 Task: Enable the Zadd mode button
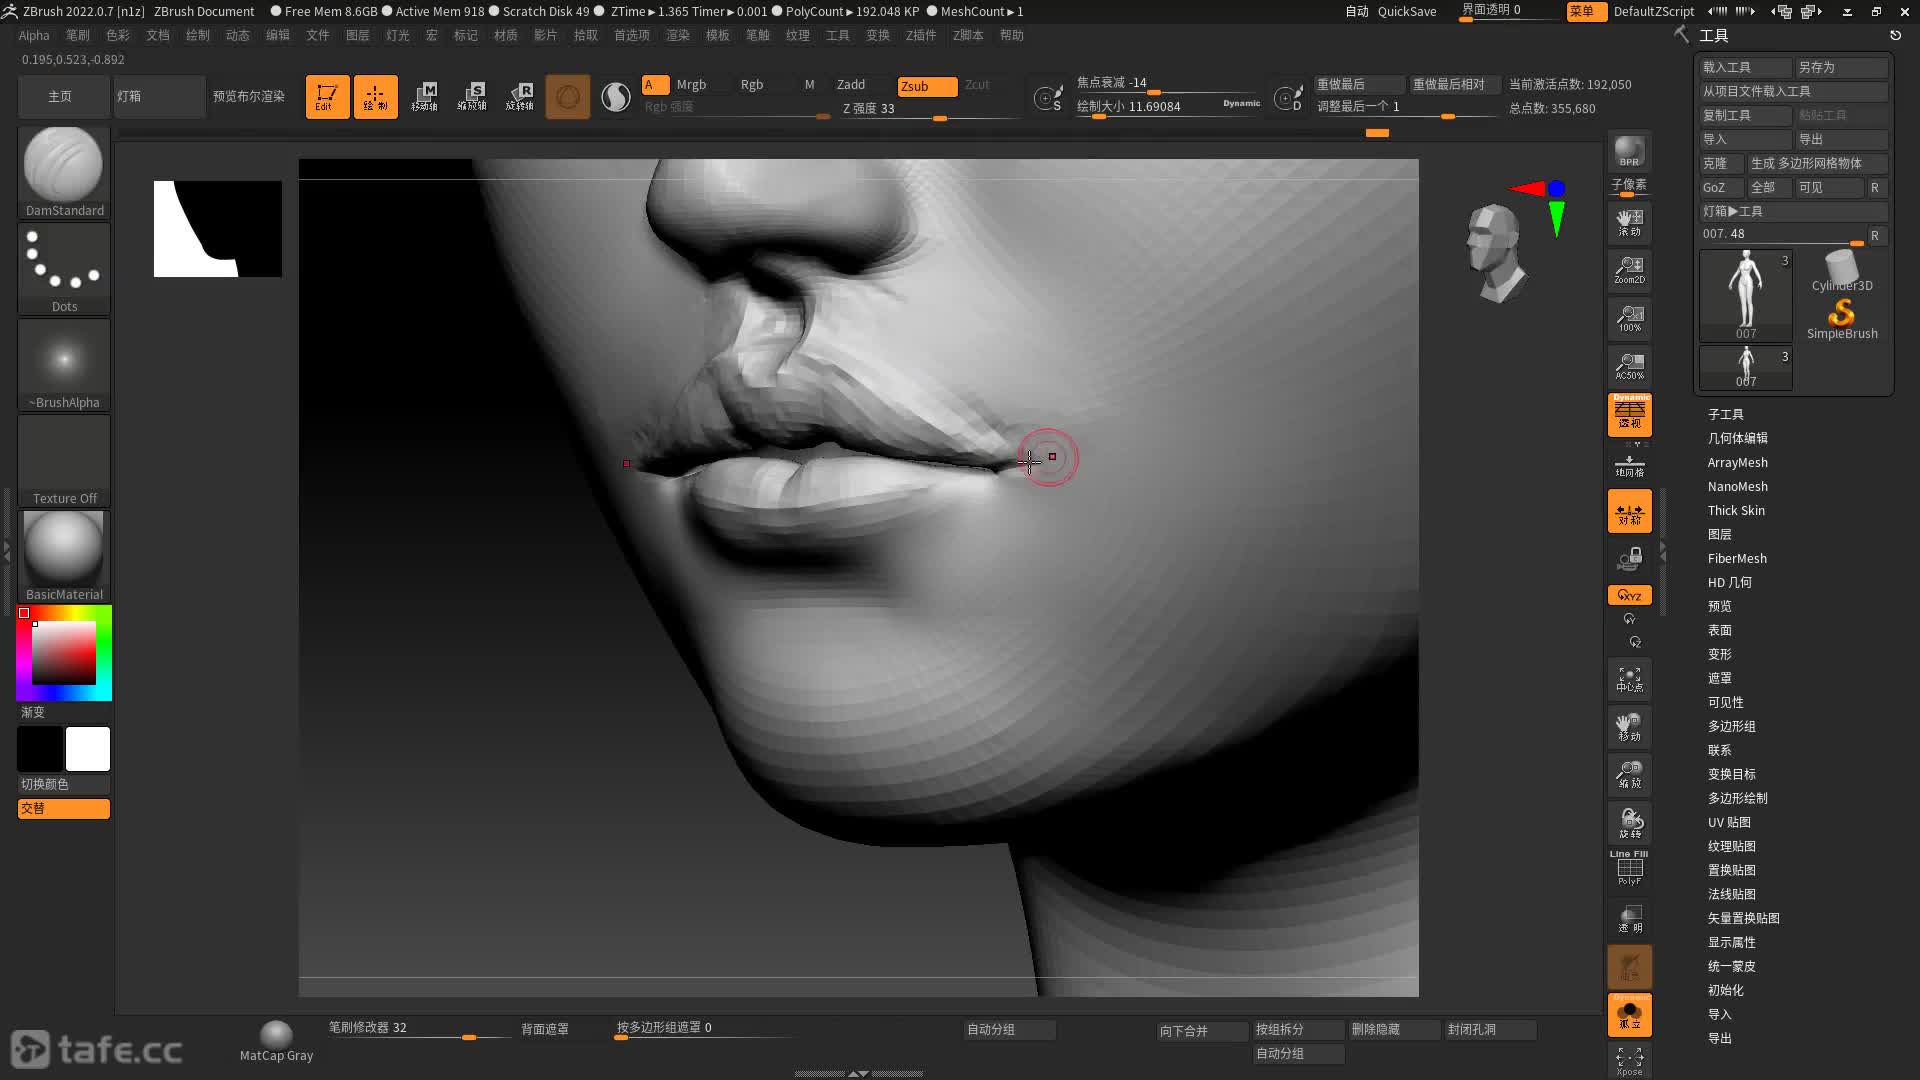pos(851,85)
